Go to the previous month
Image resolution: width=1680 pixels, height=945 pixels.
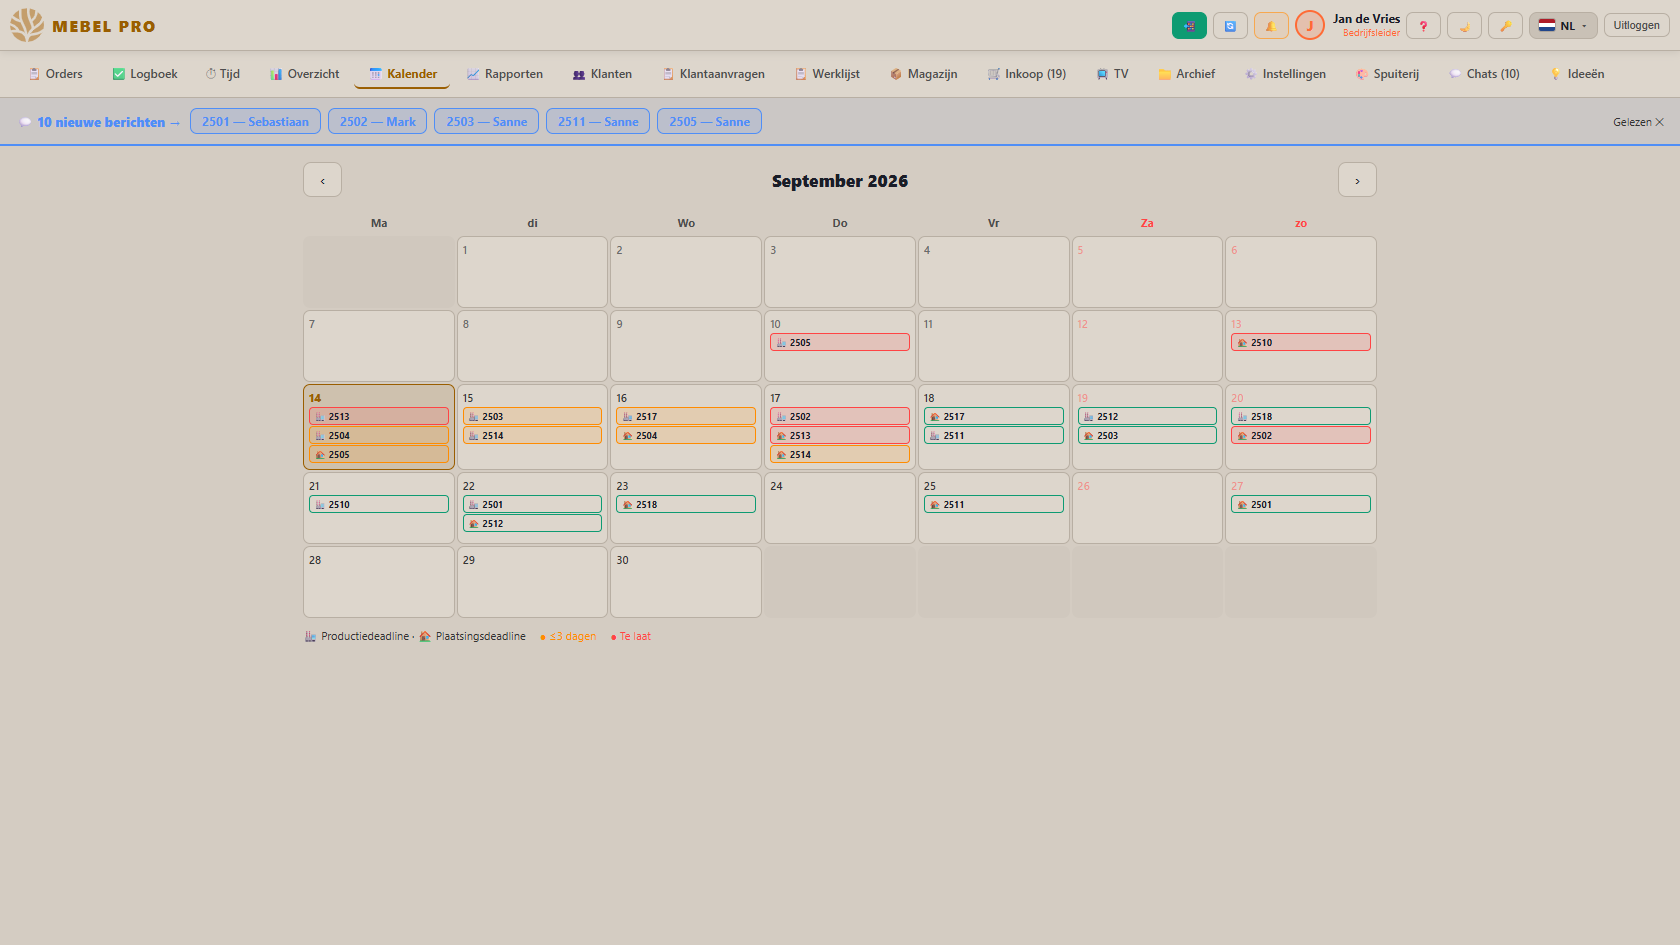[322, 180]
